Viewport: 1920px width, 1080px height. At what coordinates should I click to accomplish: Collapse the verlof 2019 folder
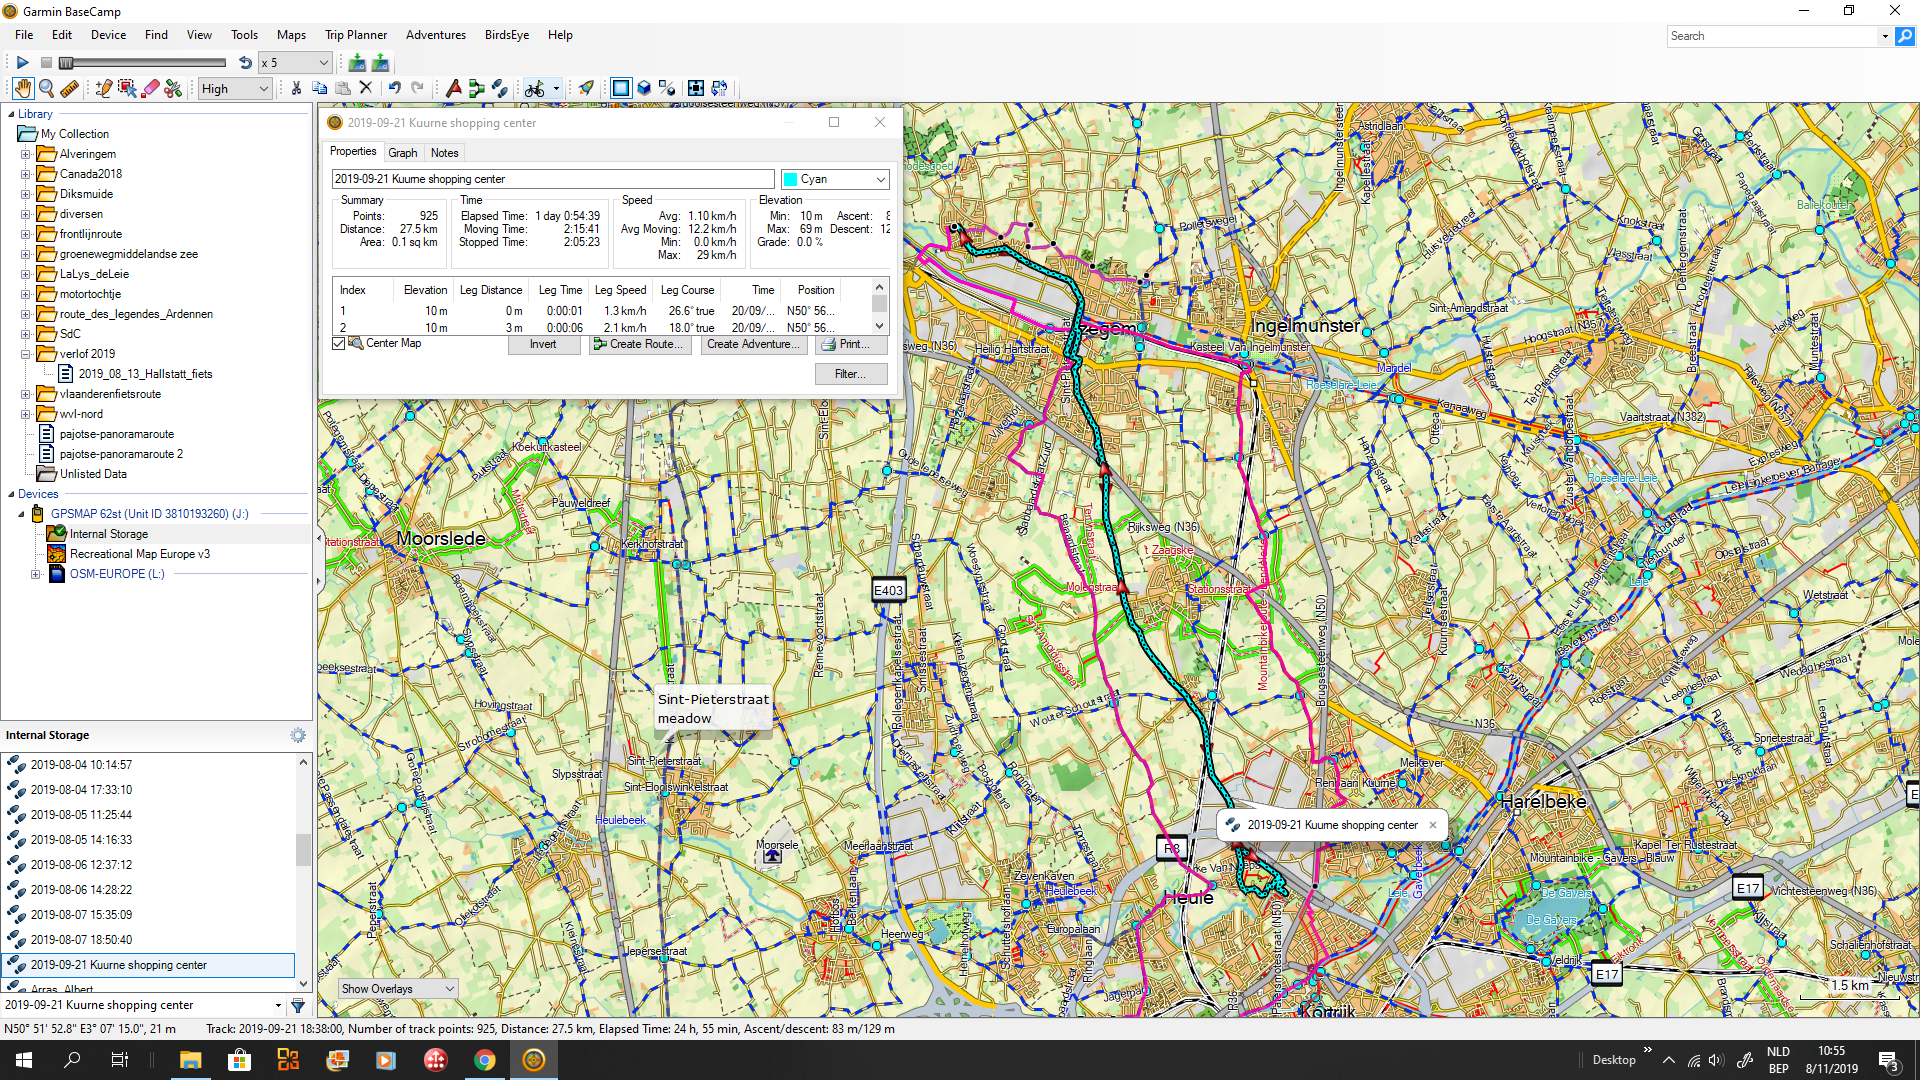26,354
